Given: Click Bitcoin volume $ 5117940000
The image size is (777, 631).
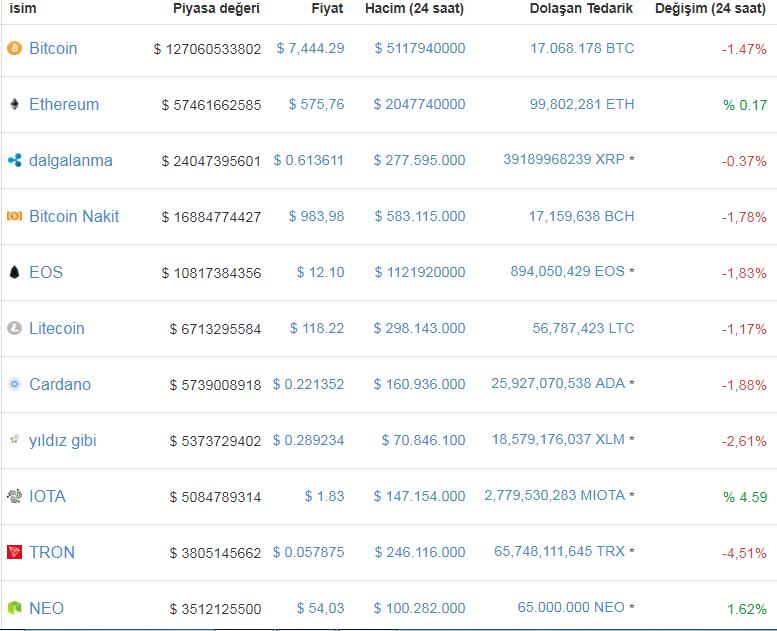Looking at the screenshot, I should [x=420, y=48].
